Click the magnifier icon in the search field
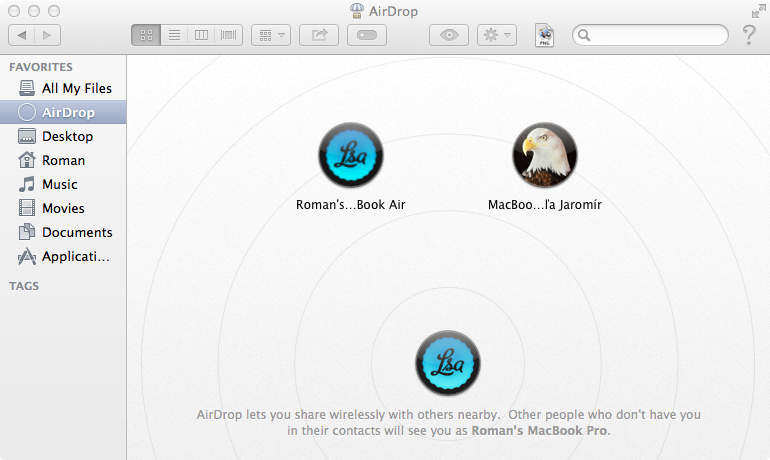This screenshot has height=460, width=770. pyautogui.click(x=584, y=35)
